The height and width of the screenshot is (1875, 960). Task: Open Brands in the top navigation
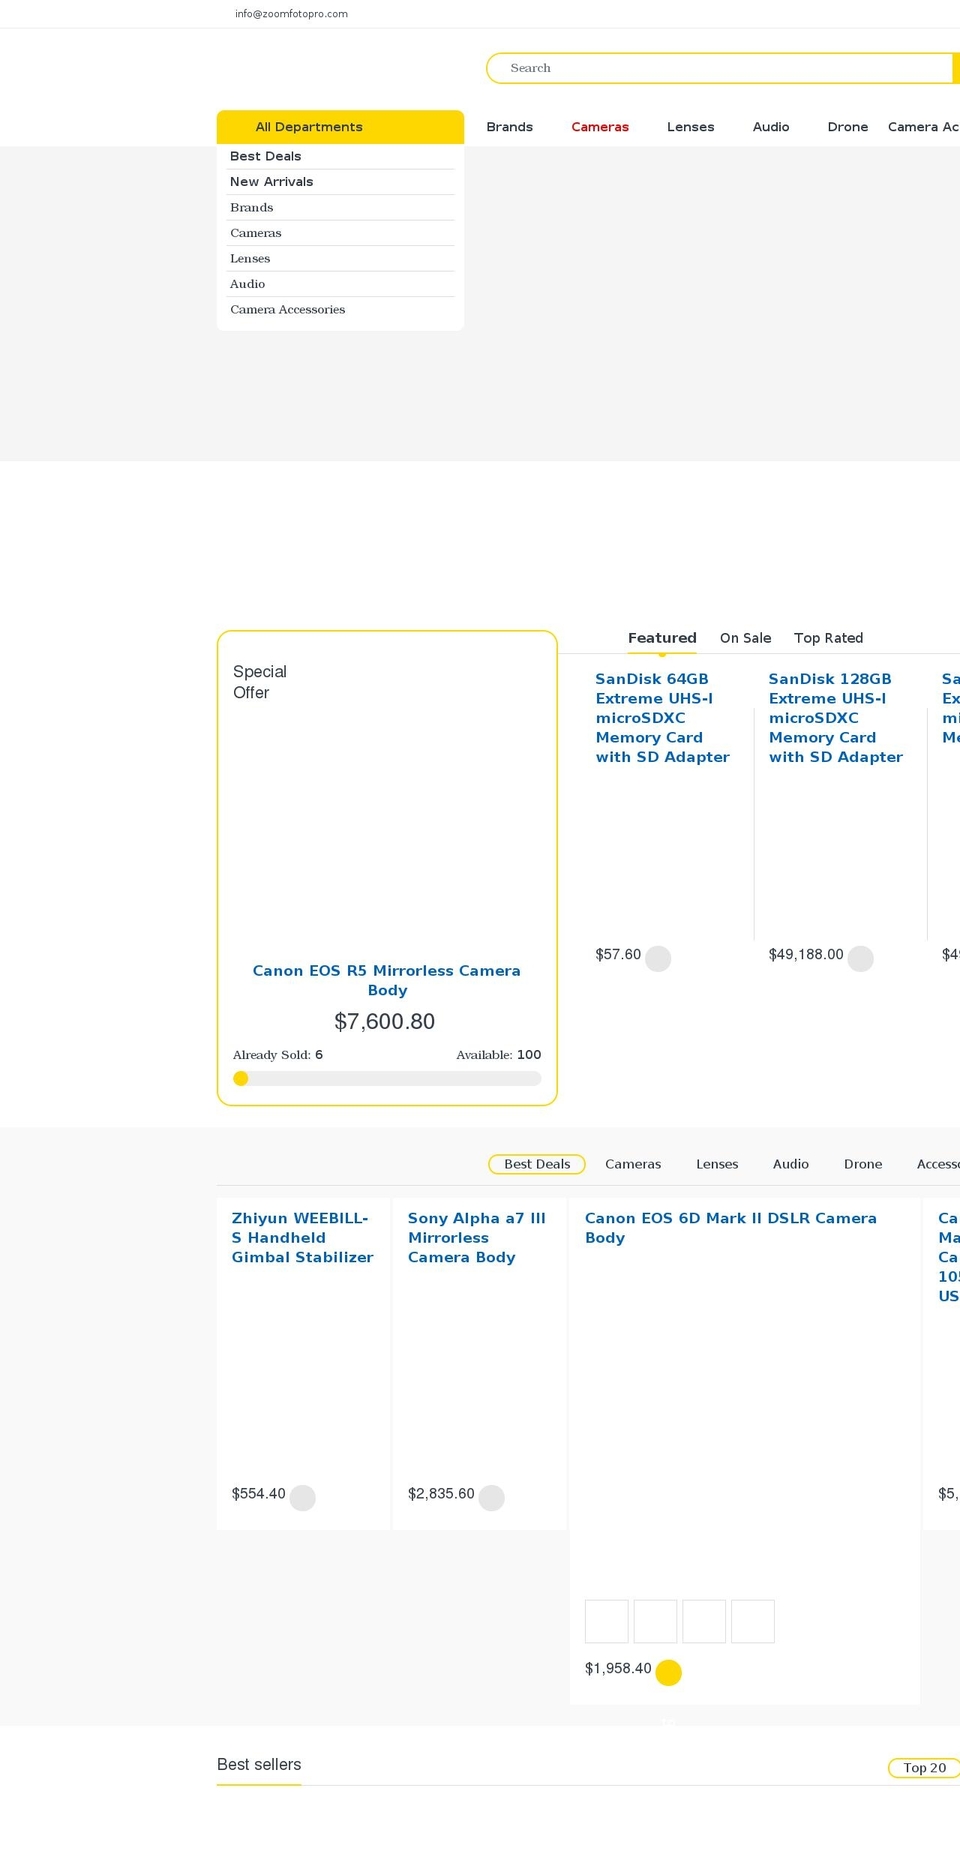coord(509,127)
